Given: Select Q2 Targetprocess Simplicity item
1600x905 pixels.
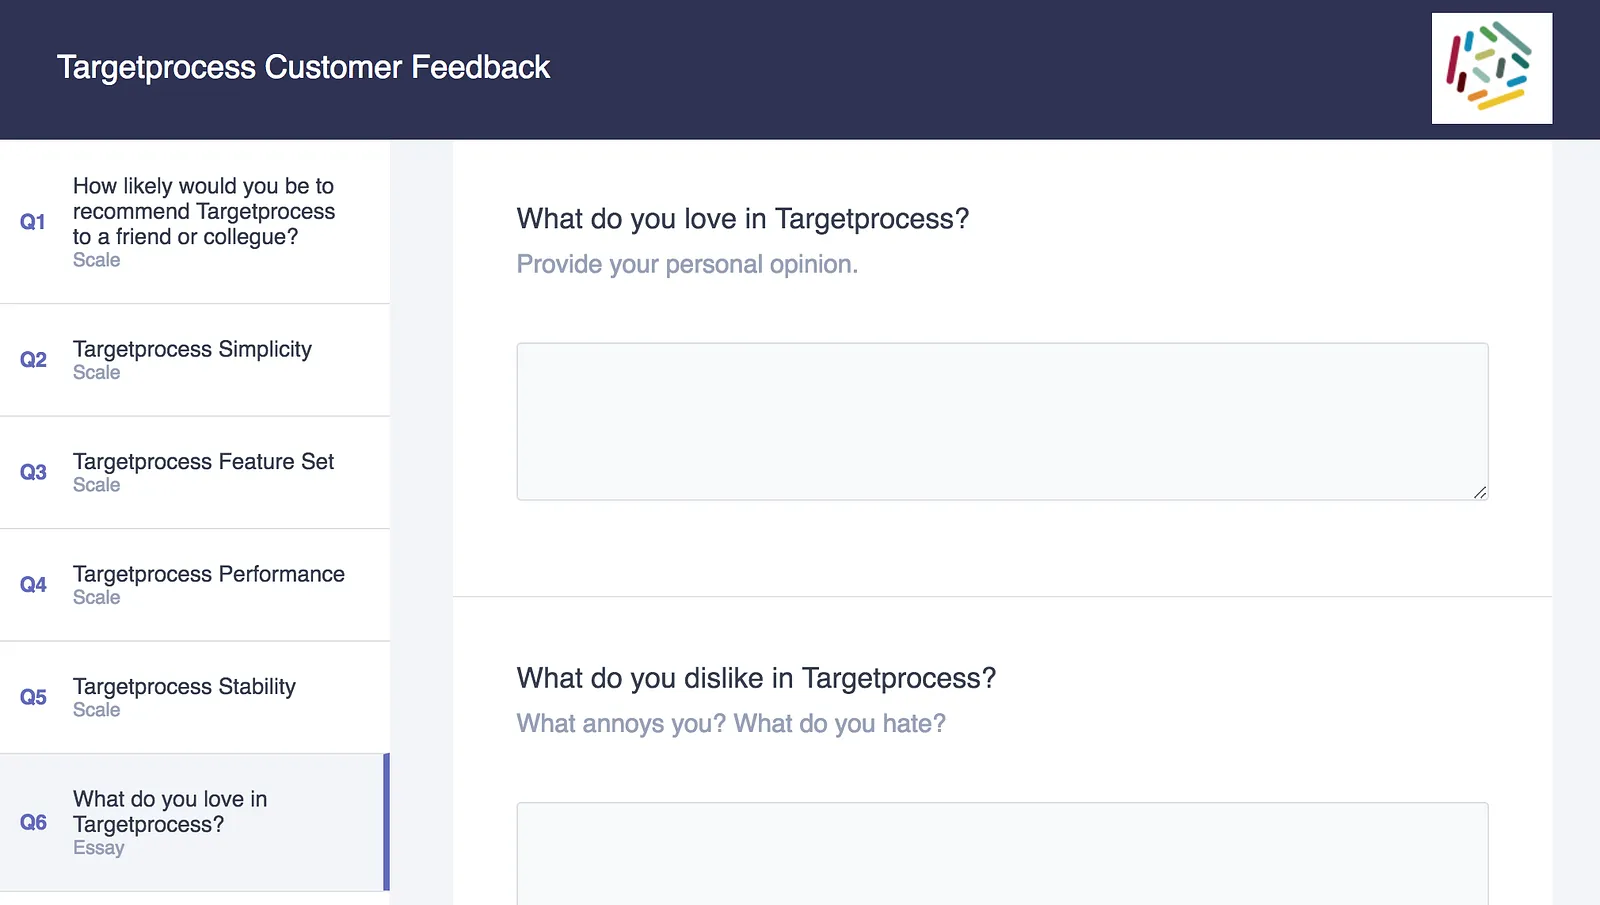Looking at the screenshot, I should [x=195, y=360].
